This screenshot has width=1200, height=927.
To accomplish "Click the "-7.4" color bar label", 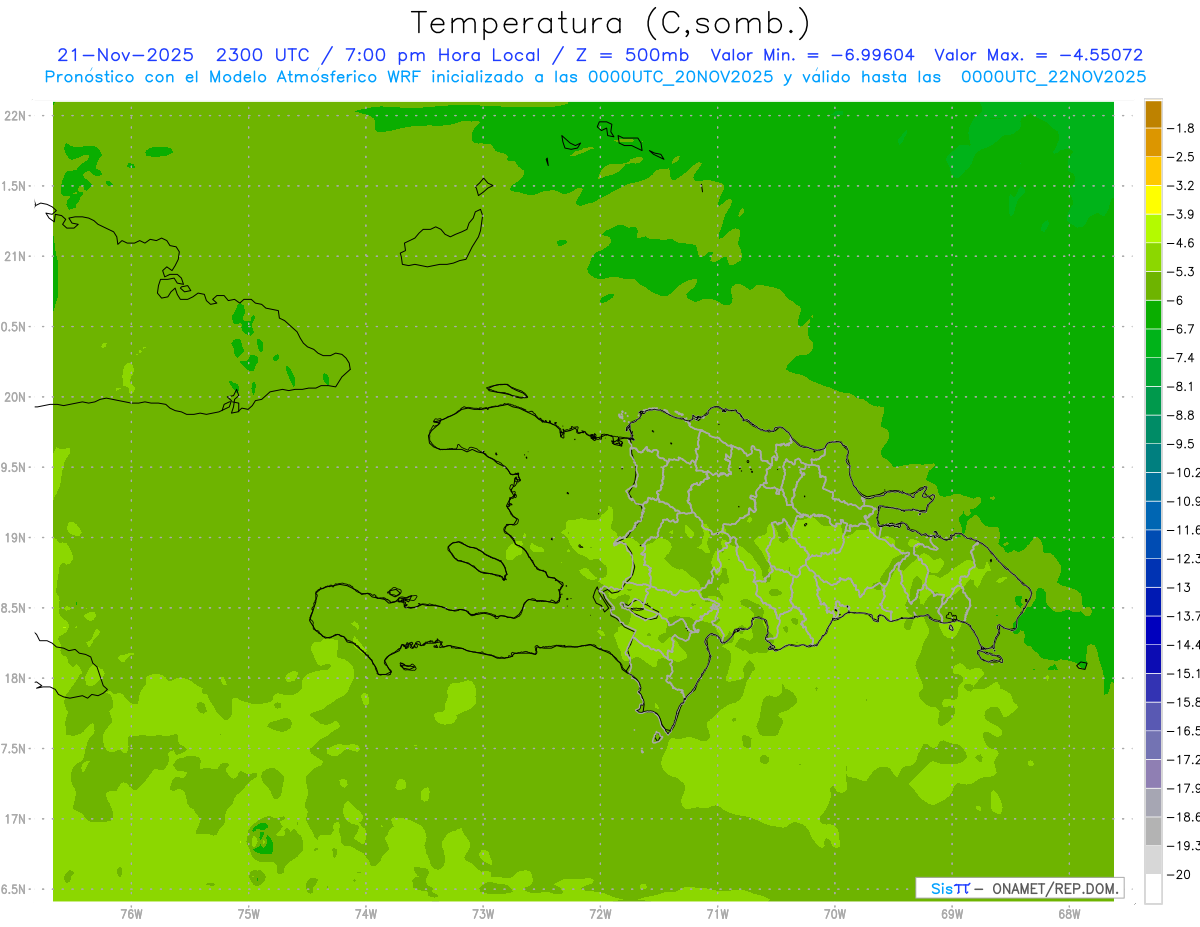I will coord(1183,358).
